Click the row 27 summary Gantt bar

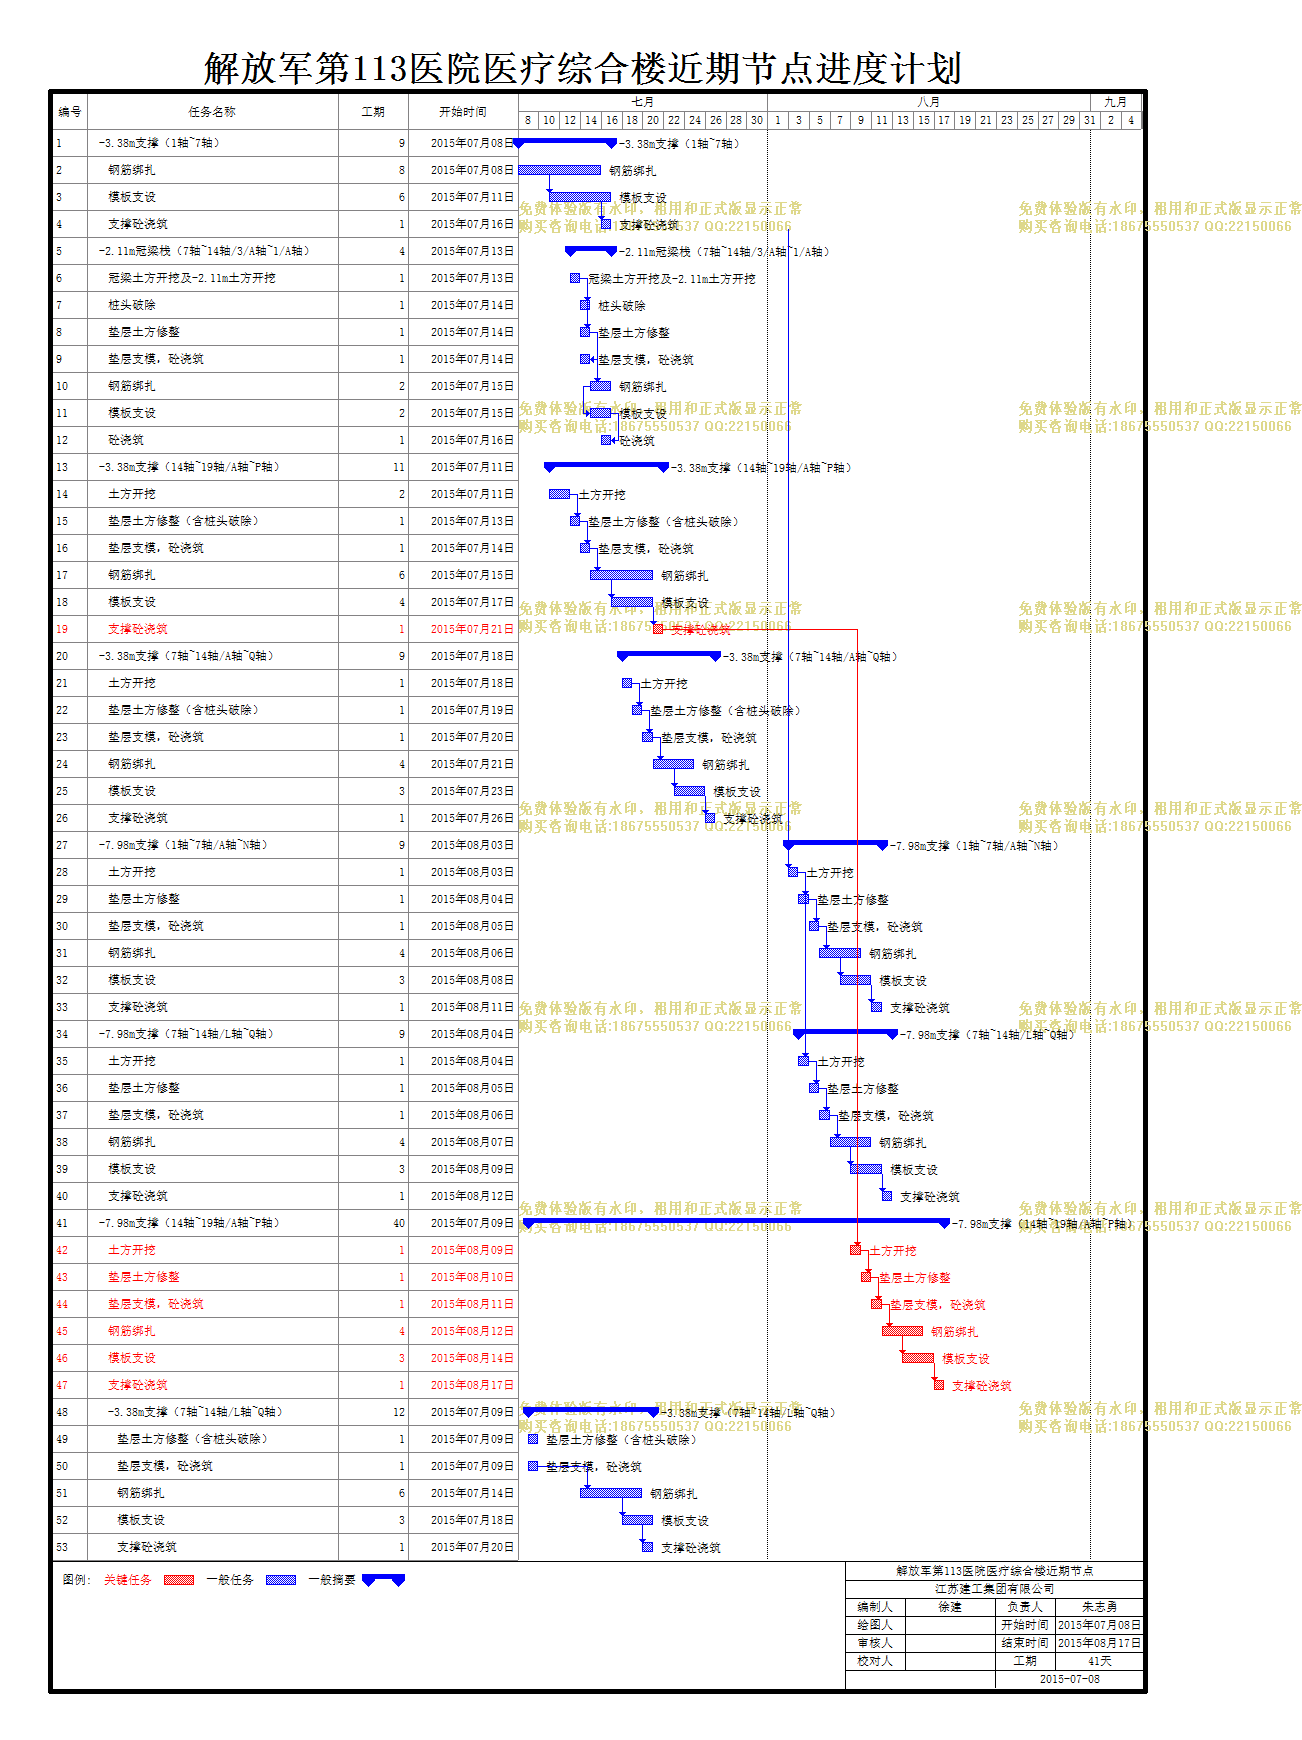click(835, 845)
